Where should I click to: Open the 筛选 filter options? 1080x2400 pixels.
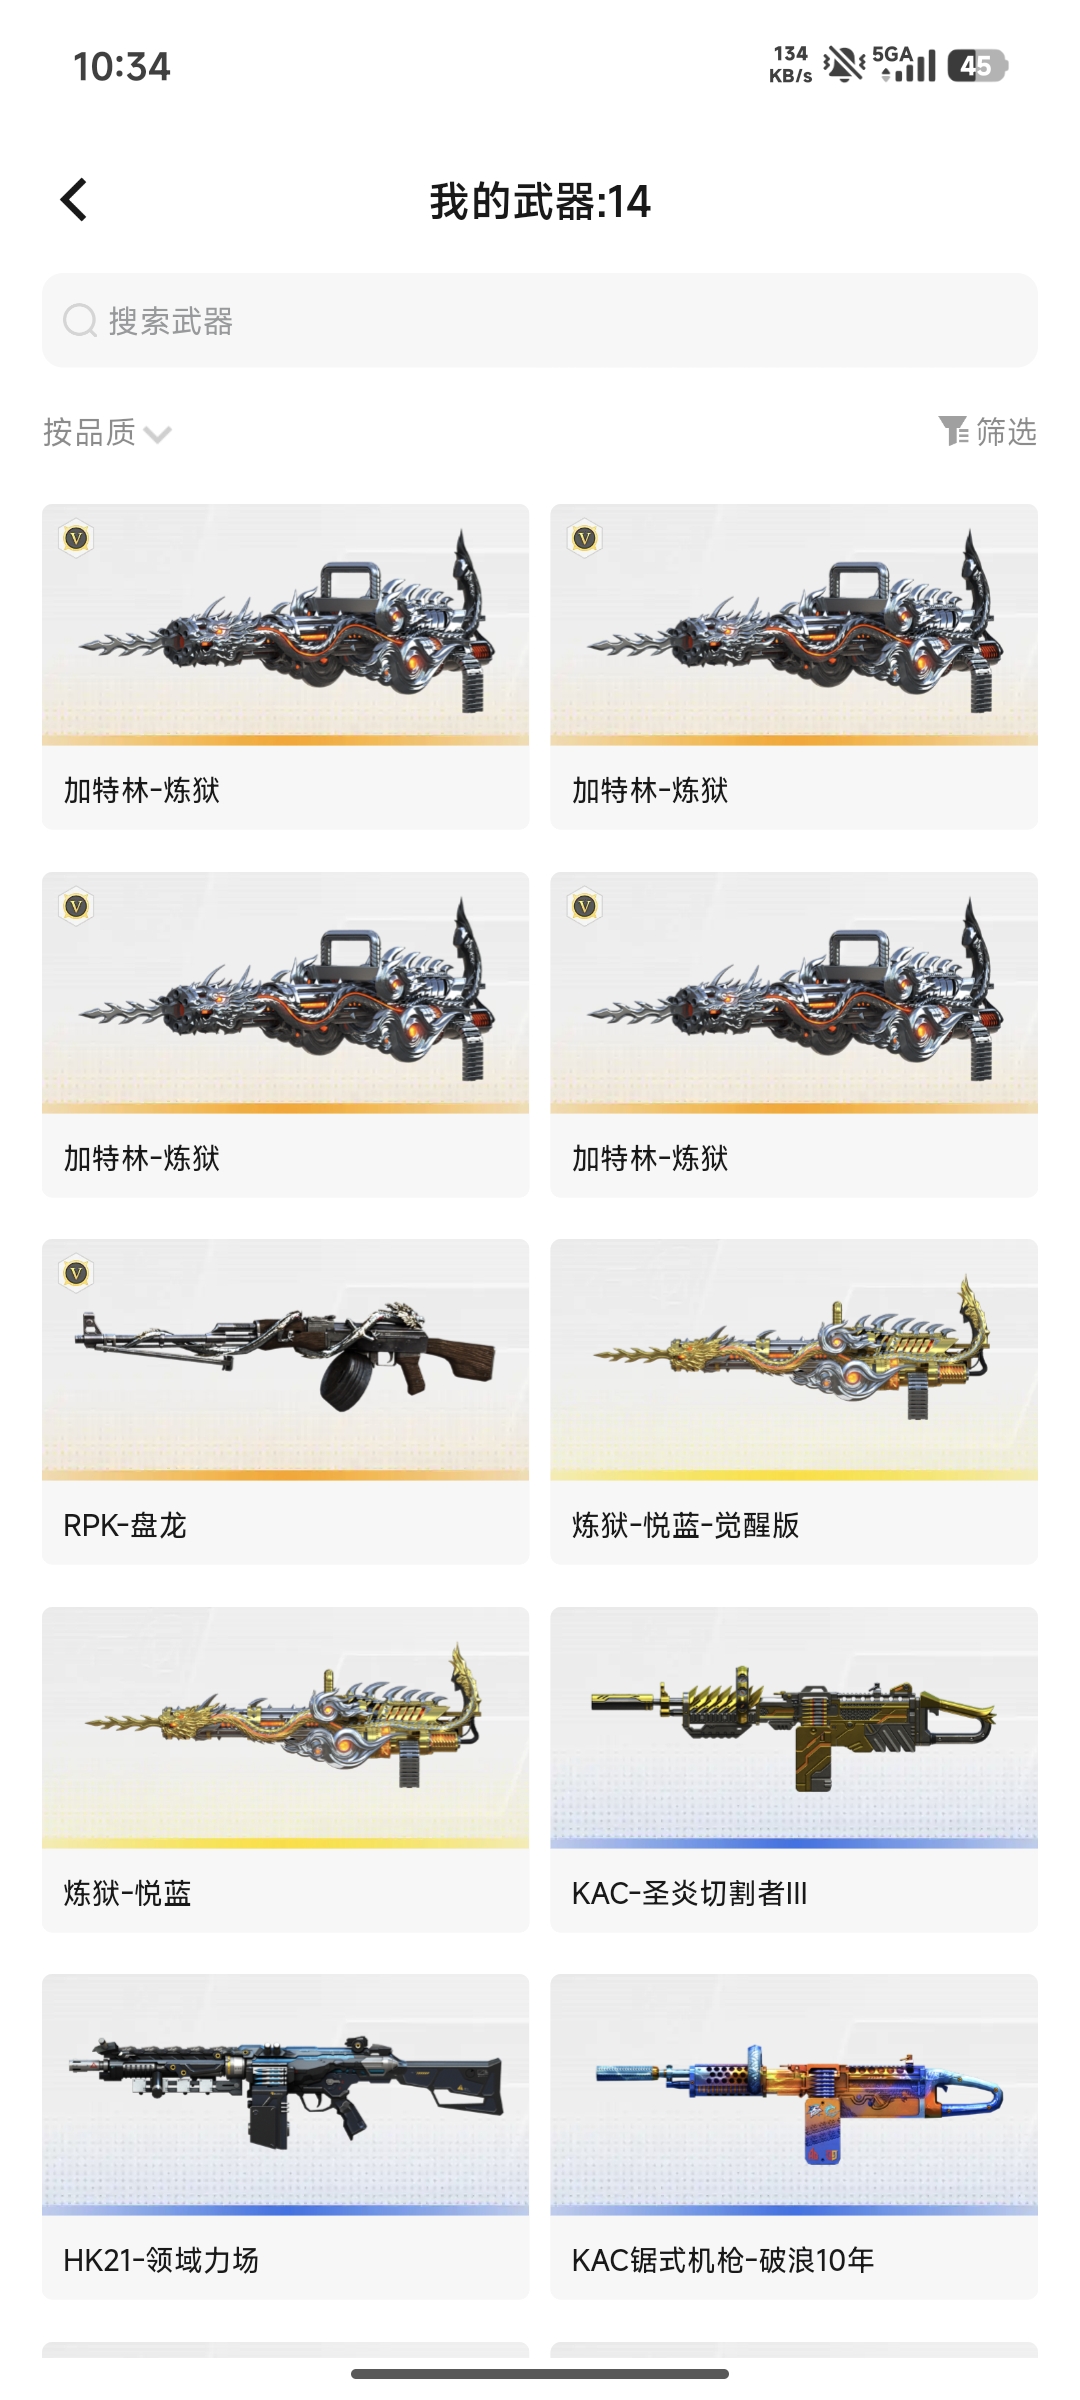click(x=988, y=431)
